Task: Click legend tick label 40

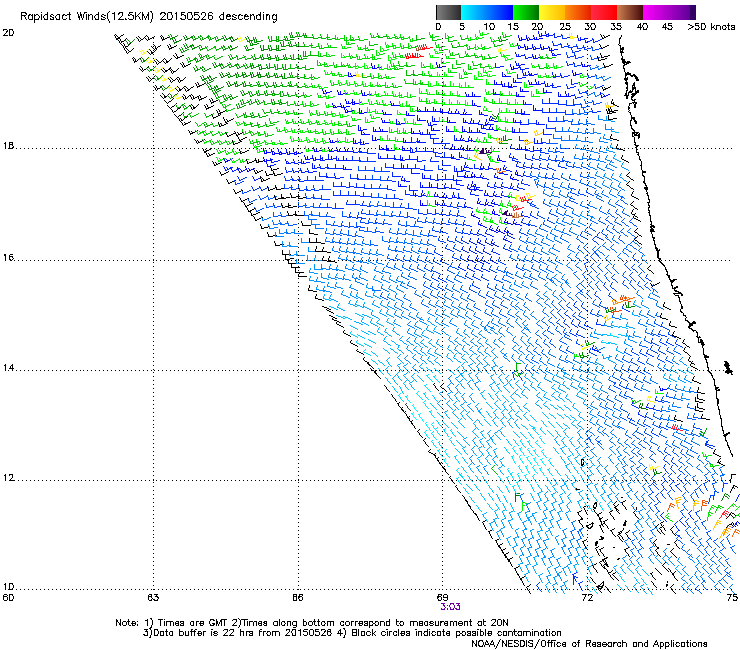Action: coord(642,27)
